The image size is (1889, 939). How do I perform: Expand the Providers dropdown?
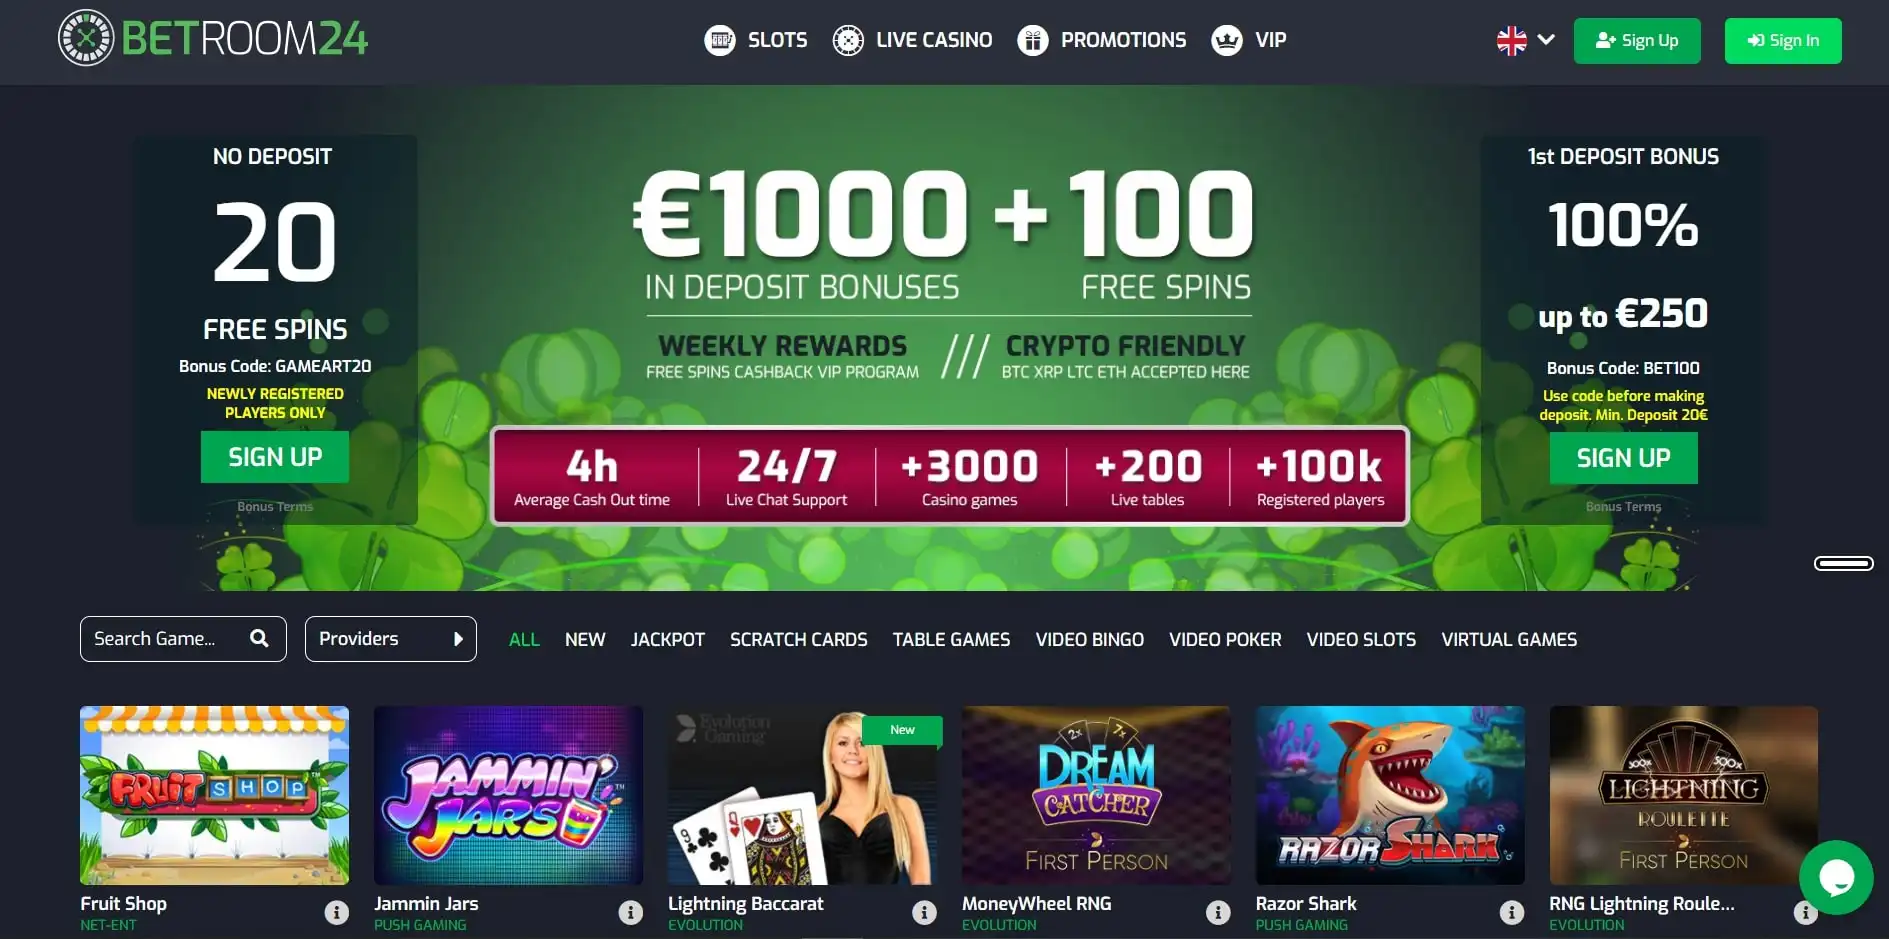390,639
